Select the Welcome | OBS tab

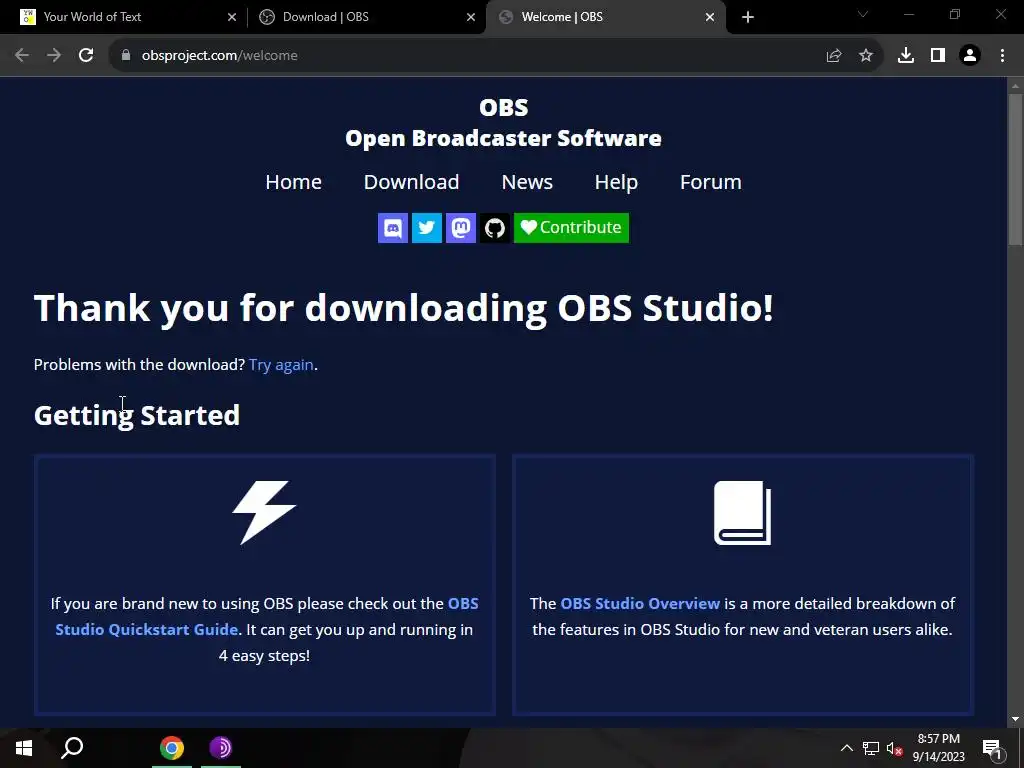605,17
